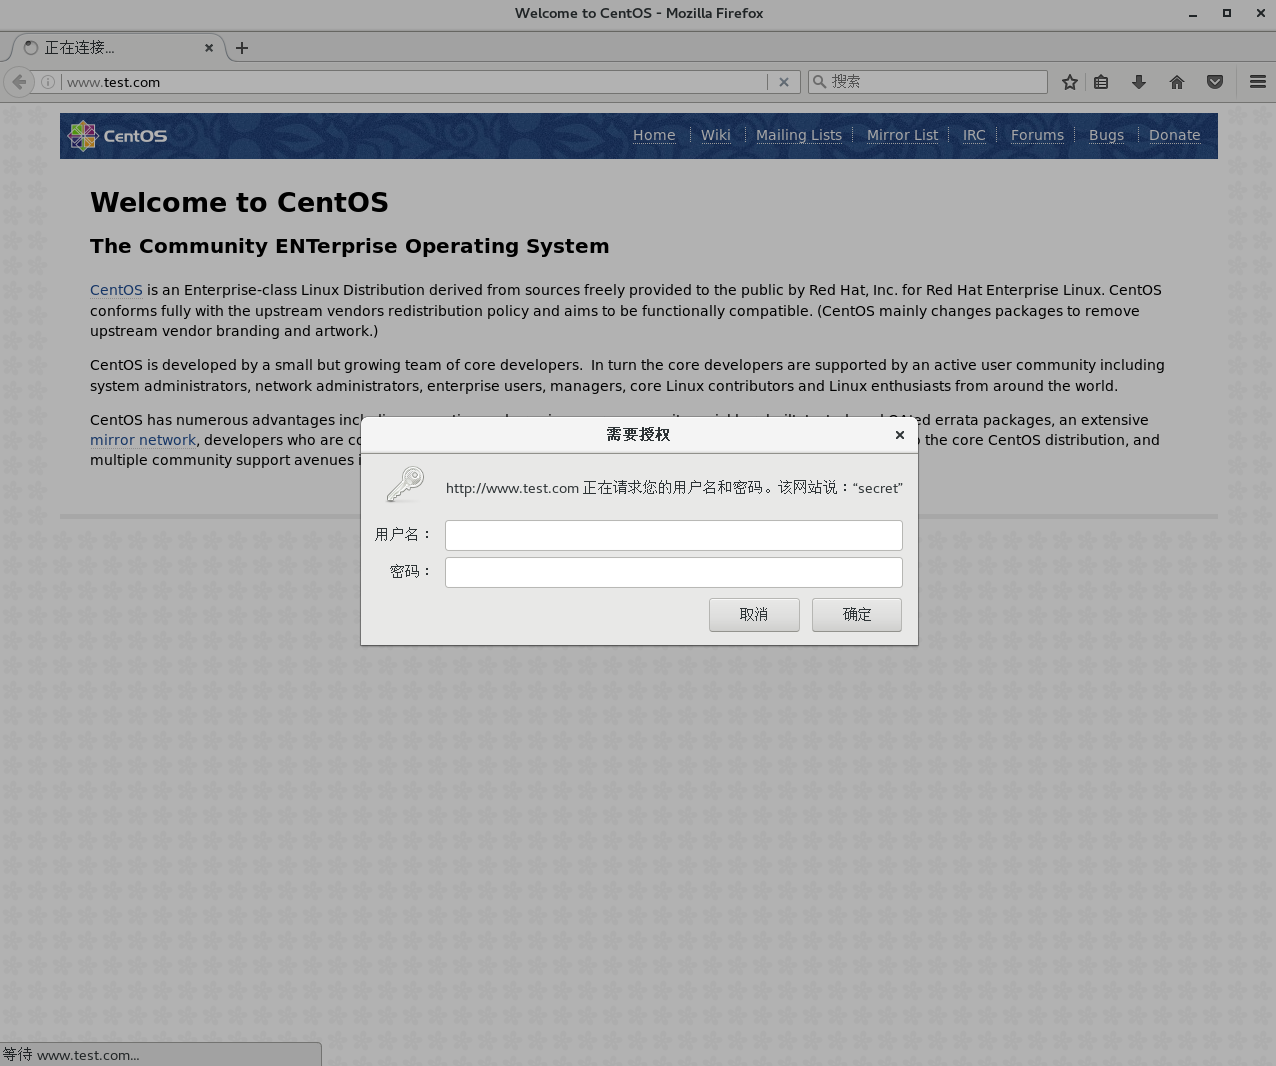Go to Firefox home page icon
The width and height of the screenshot is (1276, 1066).
click(1177, 82)
